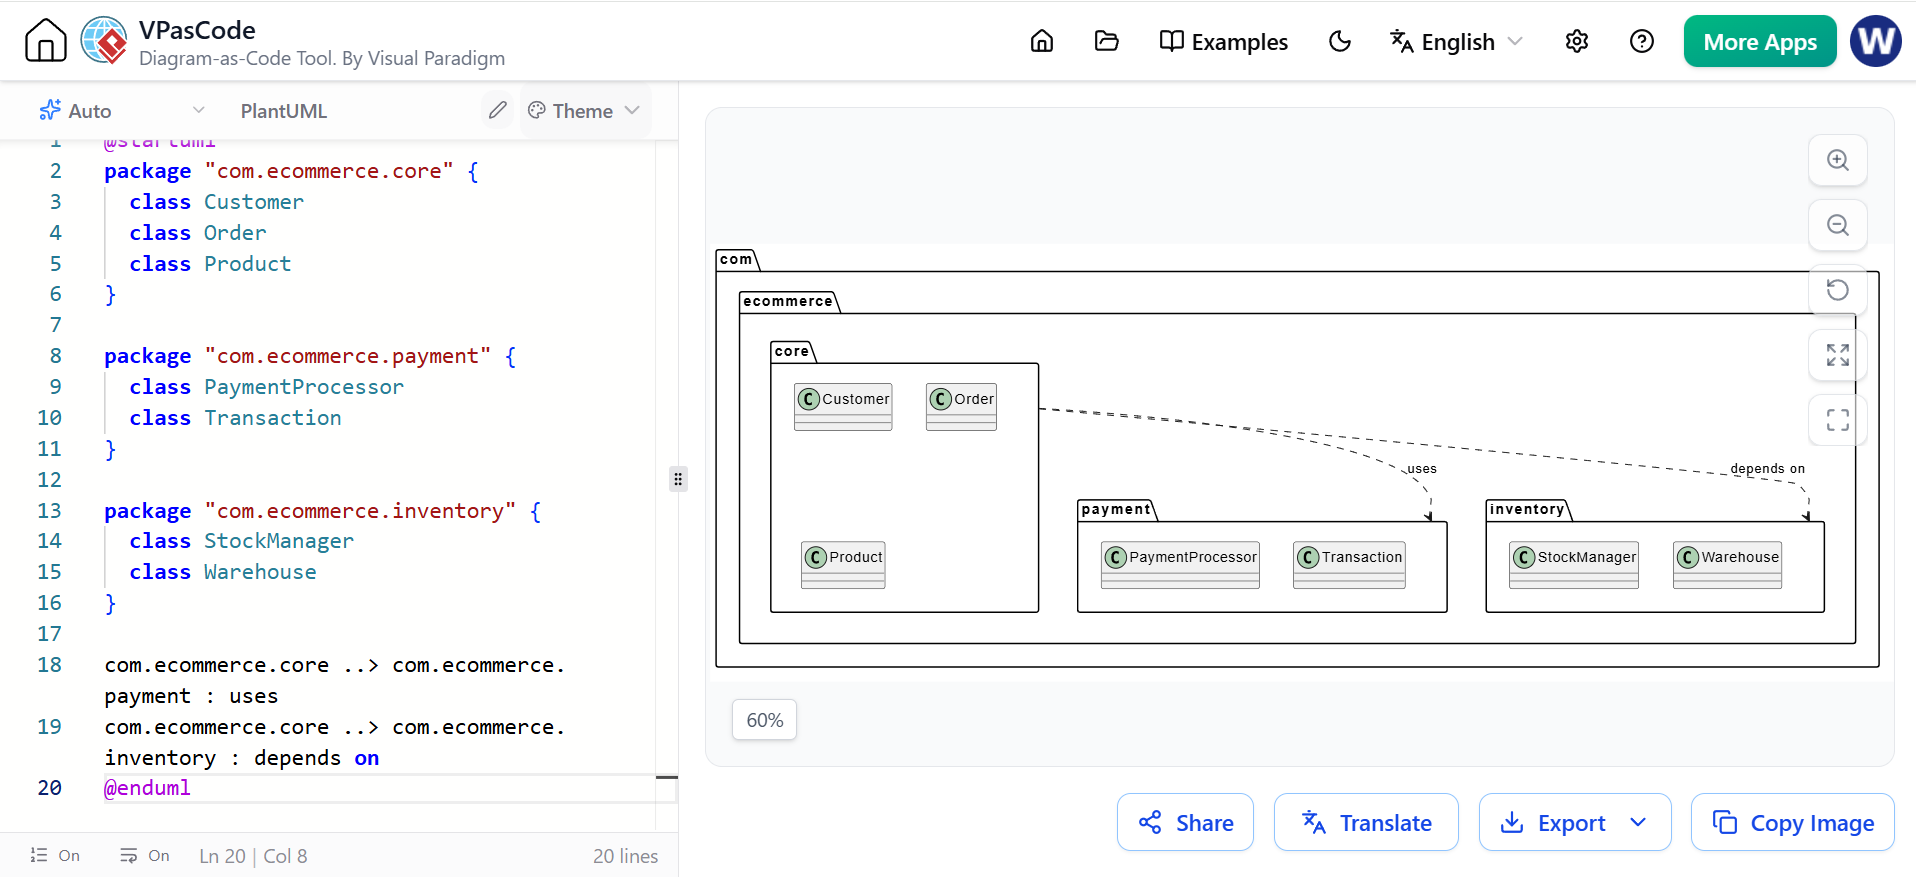
Task: Open the Examples menu
Action: (1223, 41)
